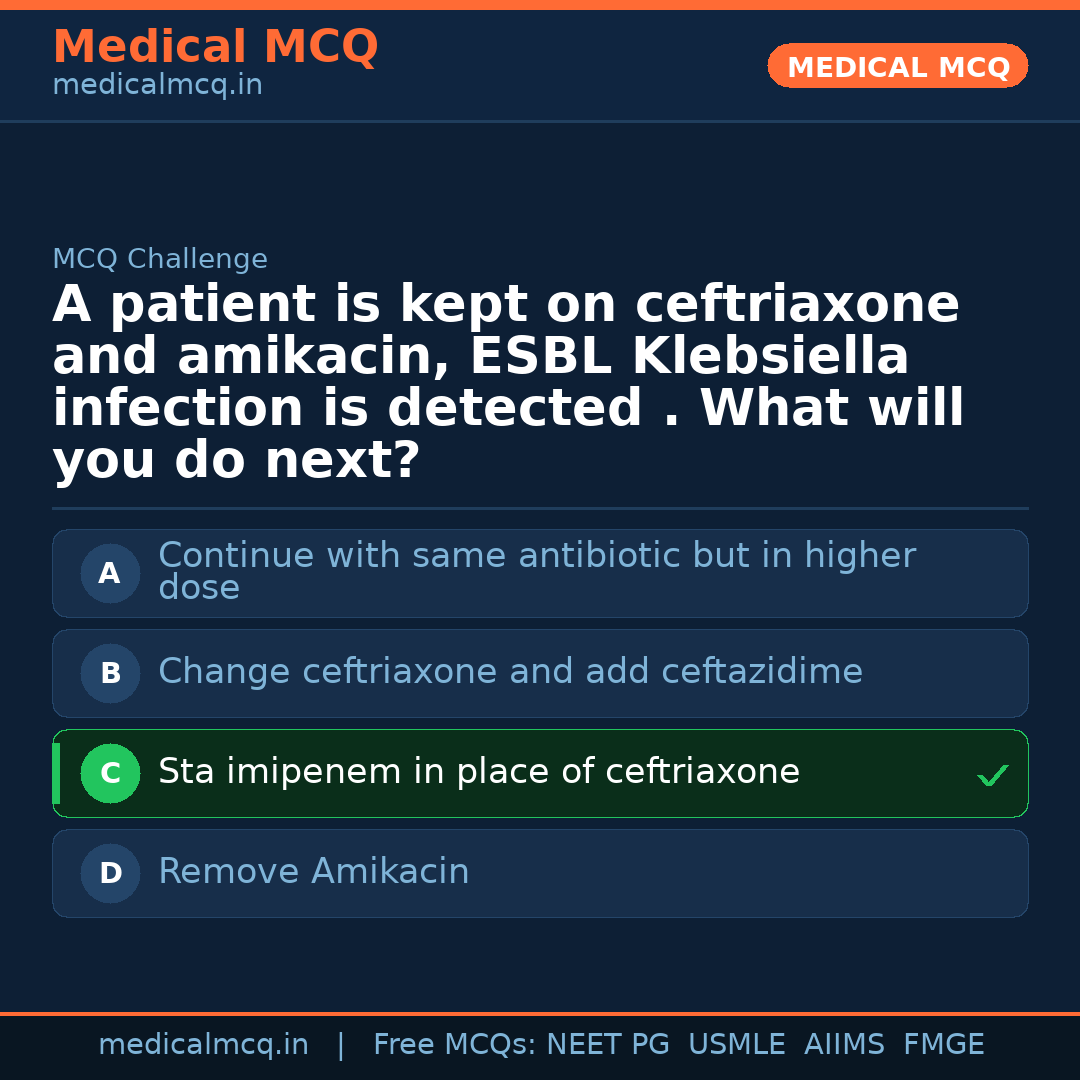Image resolution: width=1080 pixels, height=1080 pixels.
Task: Select the A letter circle
Action: click(110, 574)
